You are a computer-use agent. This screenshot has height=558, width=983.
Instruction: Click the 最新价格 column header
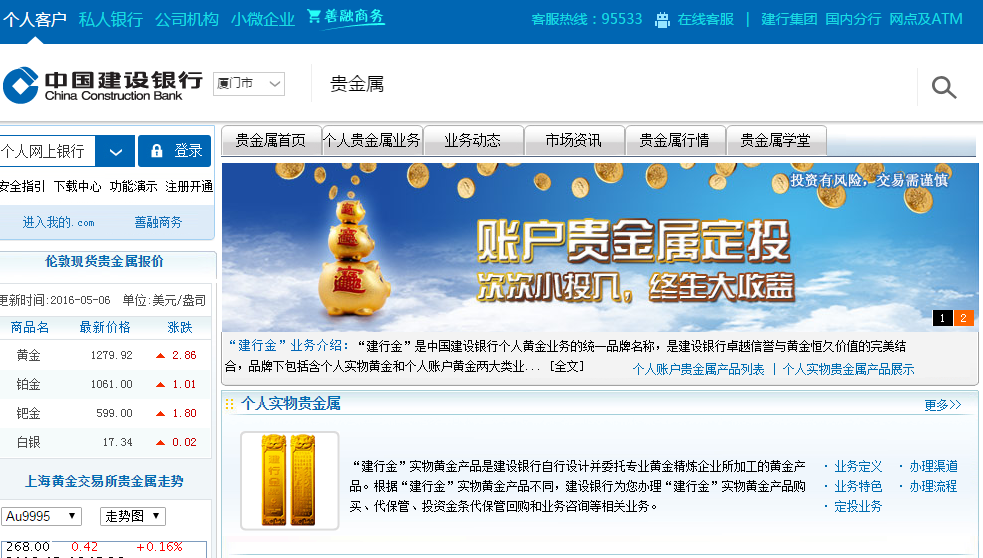[105, 327]
